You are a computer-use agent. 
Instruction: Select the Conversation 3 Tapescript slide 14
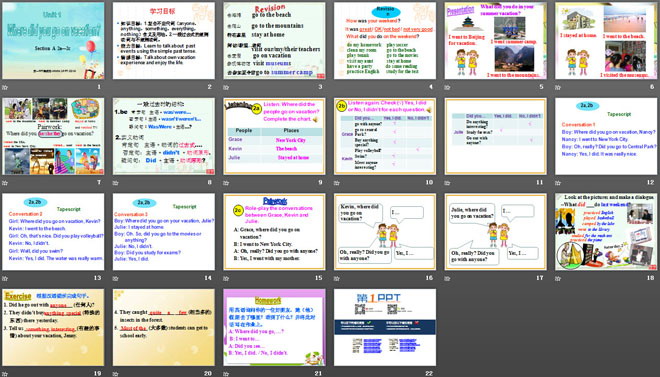click(164, 232)
